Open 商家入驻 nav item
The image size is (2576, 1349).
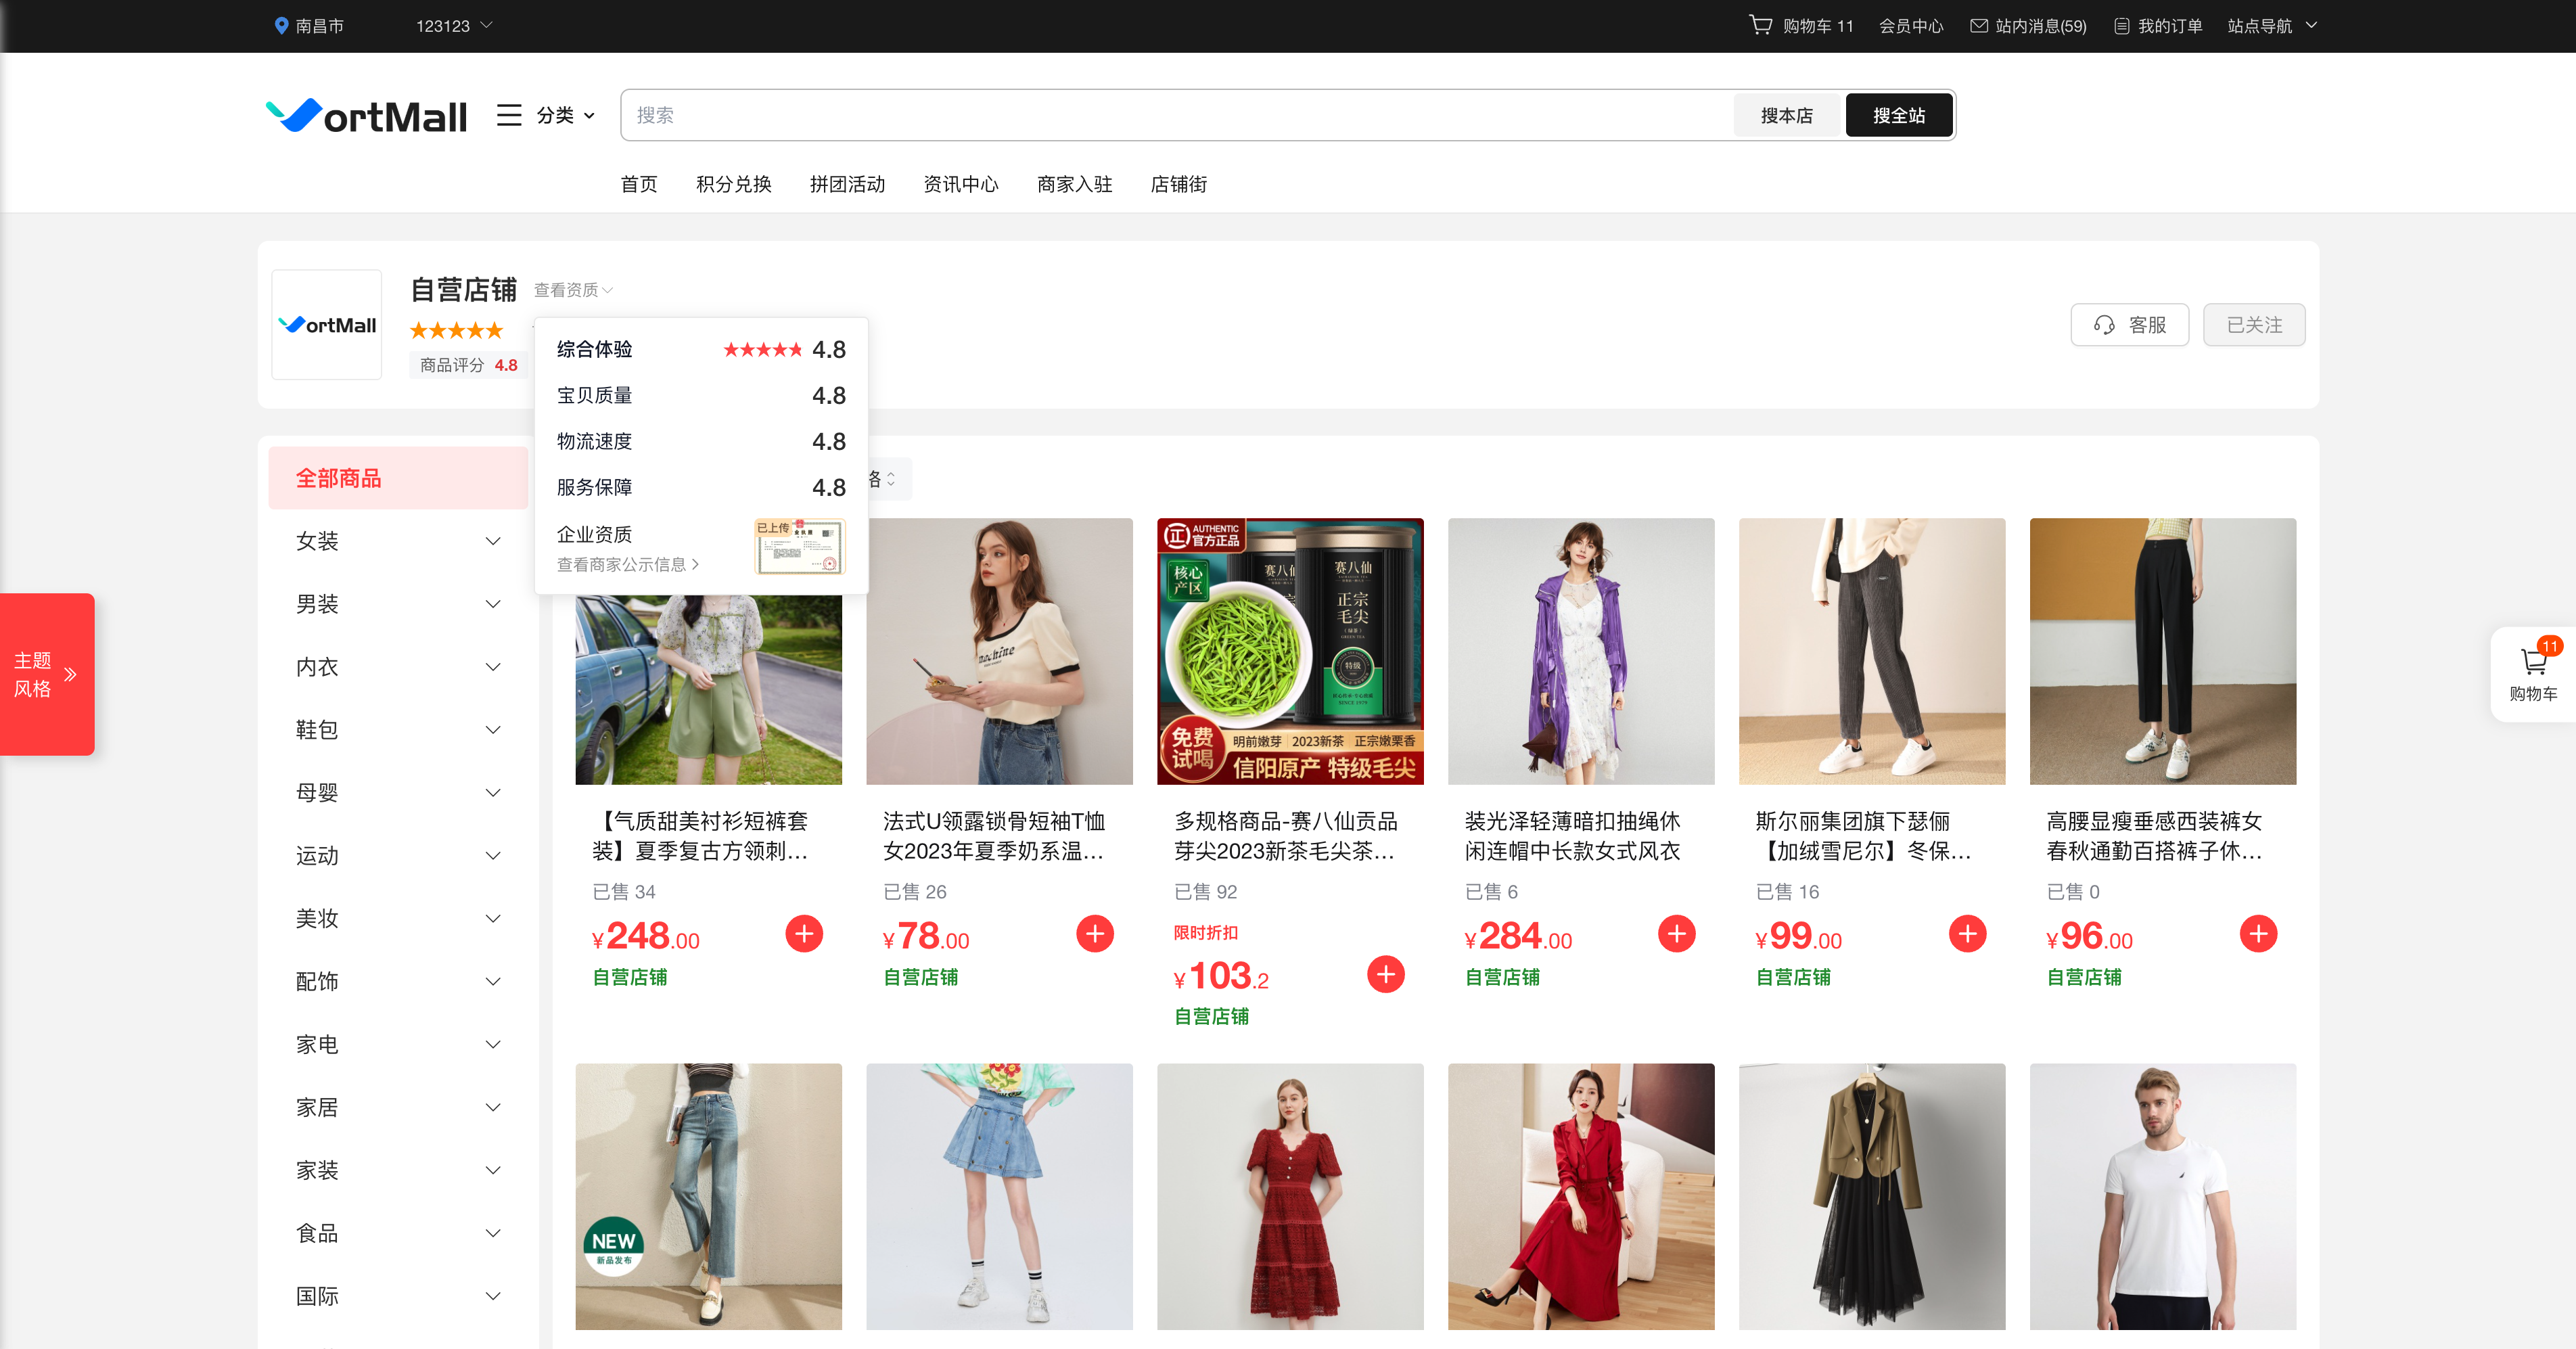click(x=1075, y=184)
